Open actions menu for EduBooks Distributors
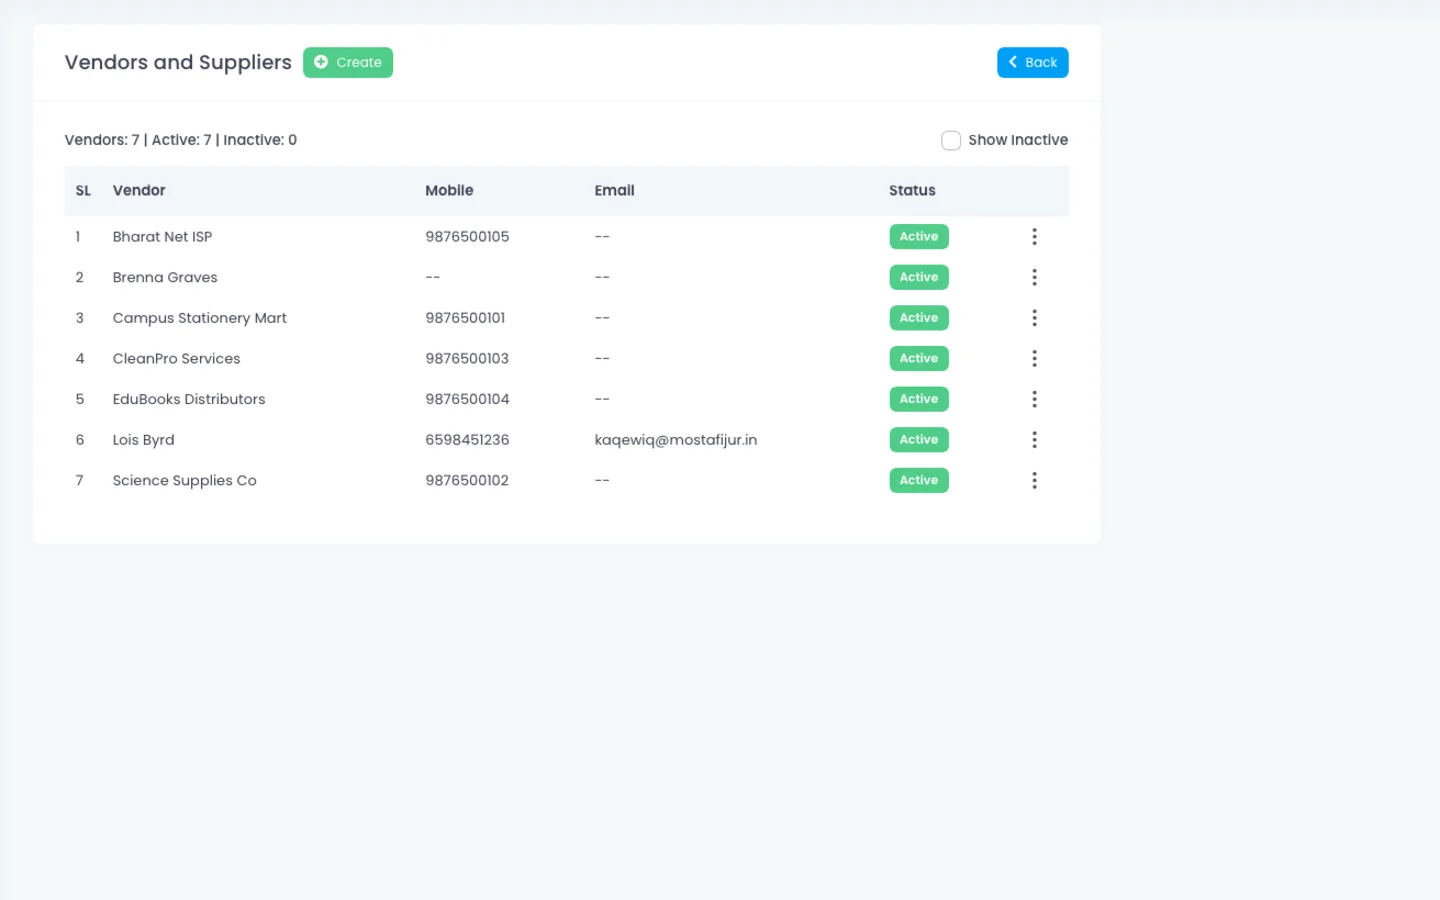Viewport: 1440px width, 900px height. 1034,399
